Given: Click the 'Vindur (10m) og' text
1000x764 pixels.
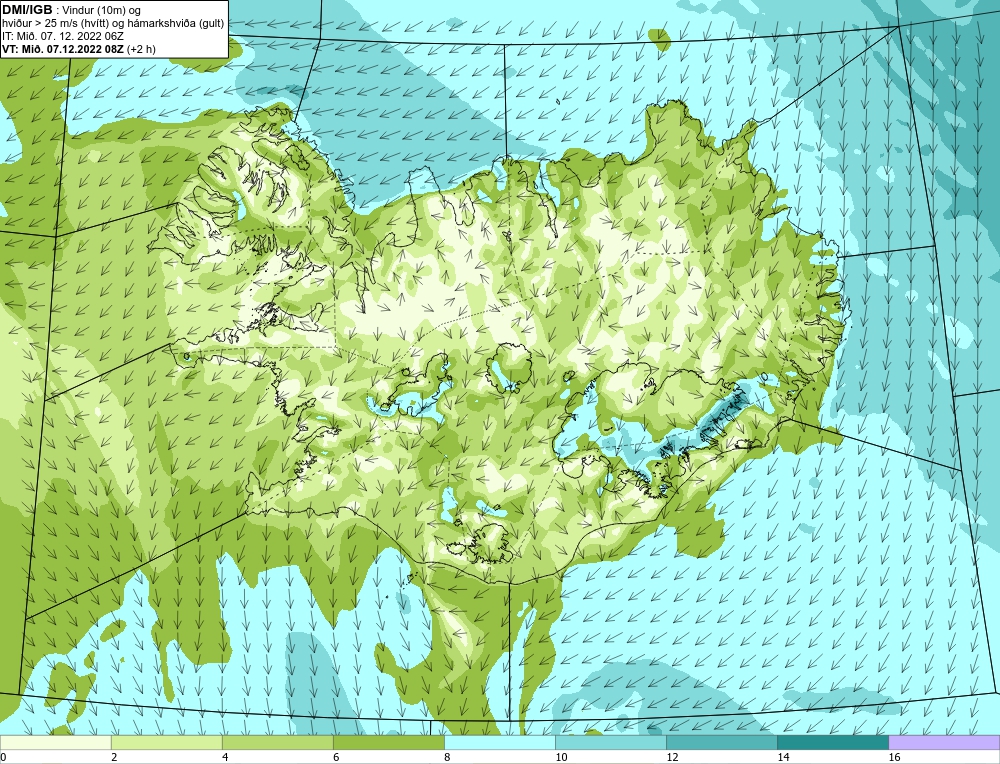Looking at the screenshot, I should [x=101, y=10].
